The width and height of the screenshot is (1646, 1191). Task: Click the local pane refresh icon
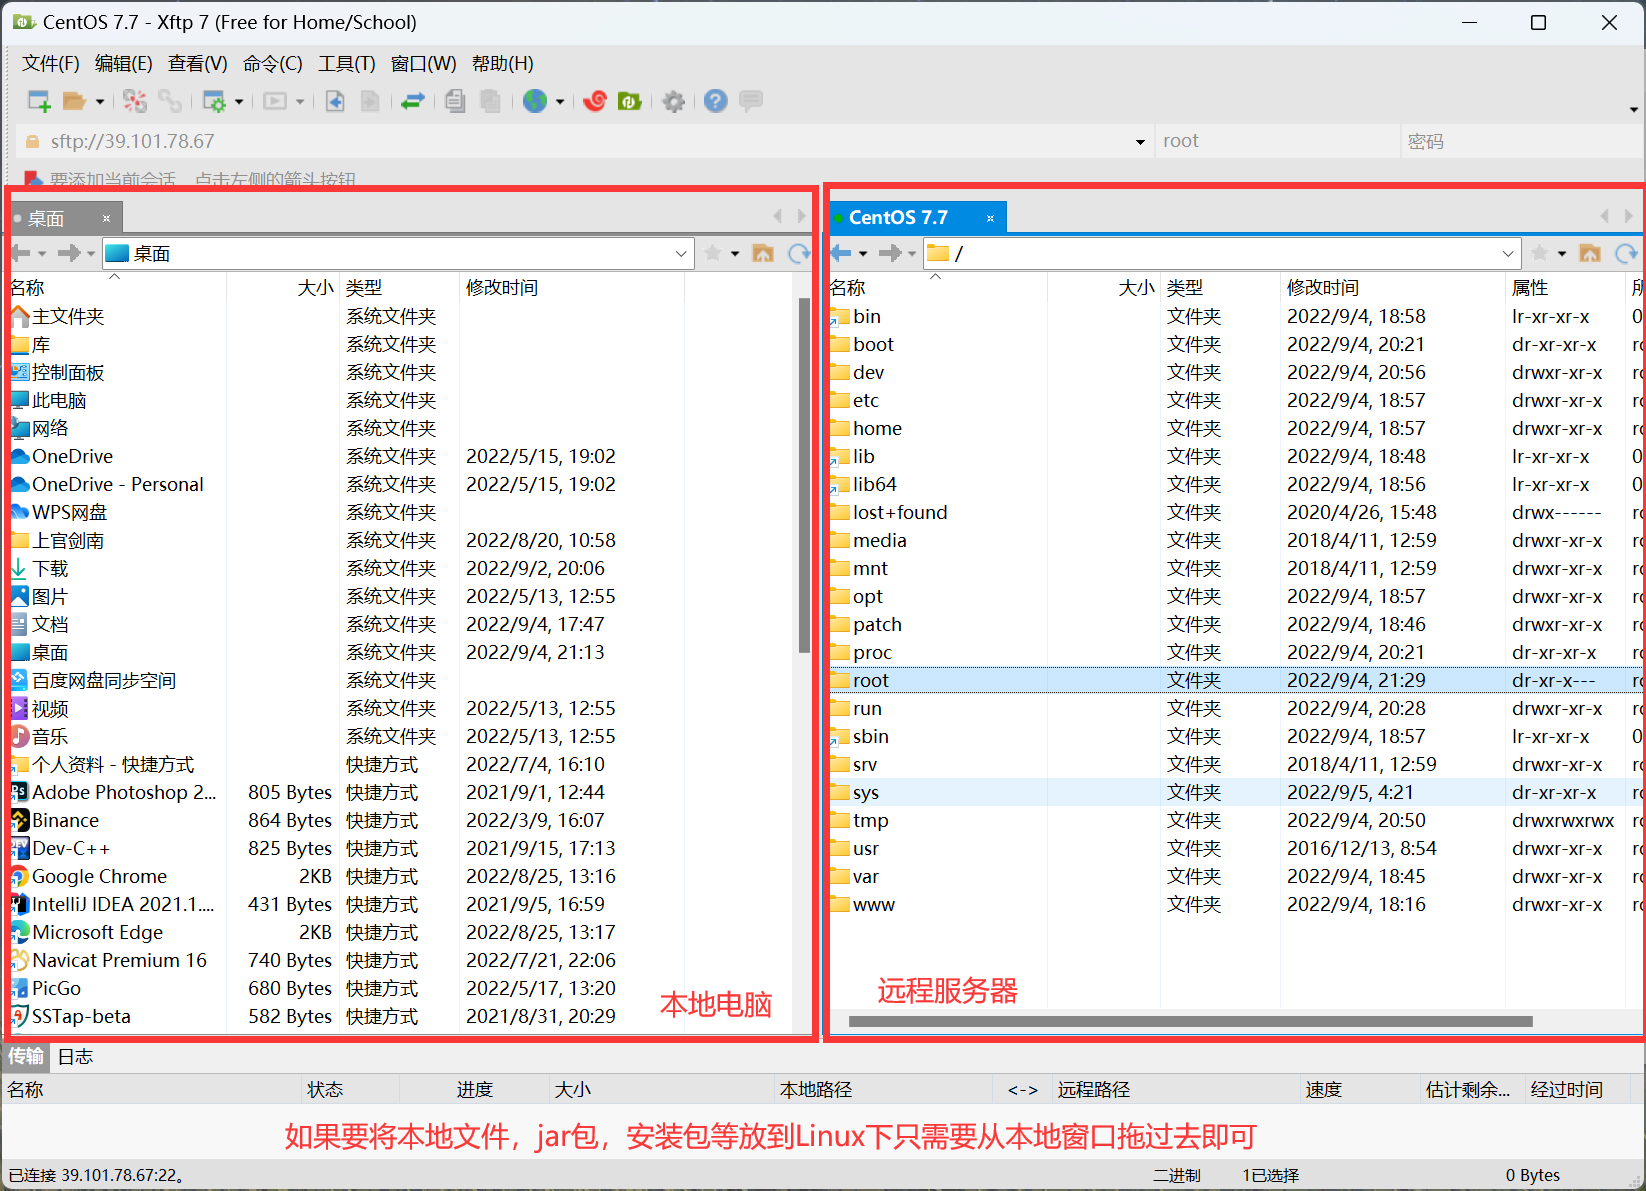(799, 254)
